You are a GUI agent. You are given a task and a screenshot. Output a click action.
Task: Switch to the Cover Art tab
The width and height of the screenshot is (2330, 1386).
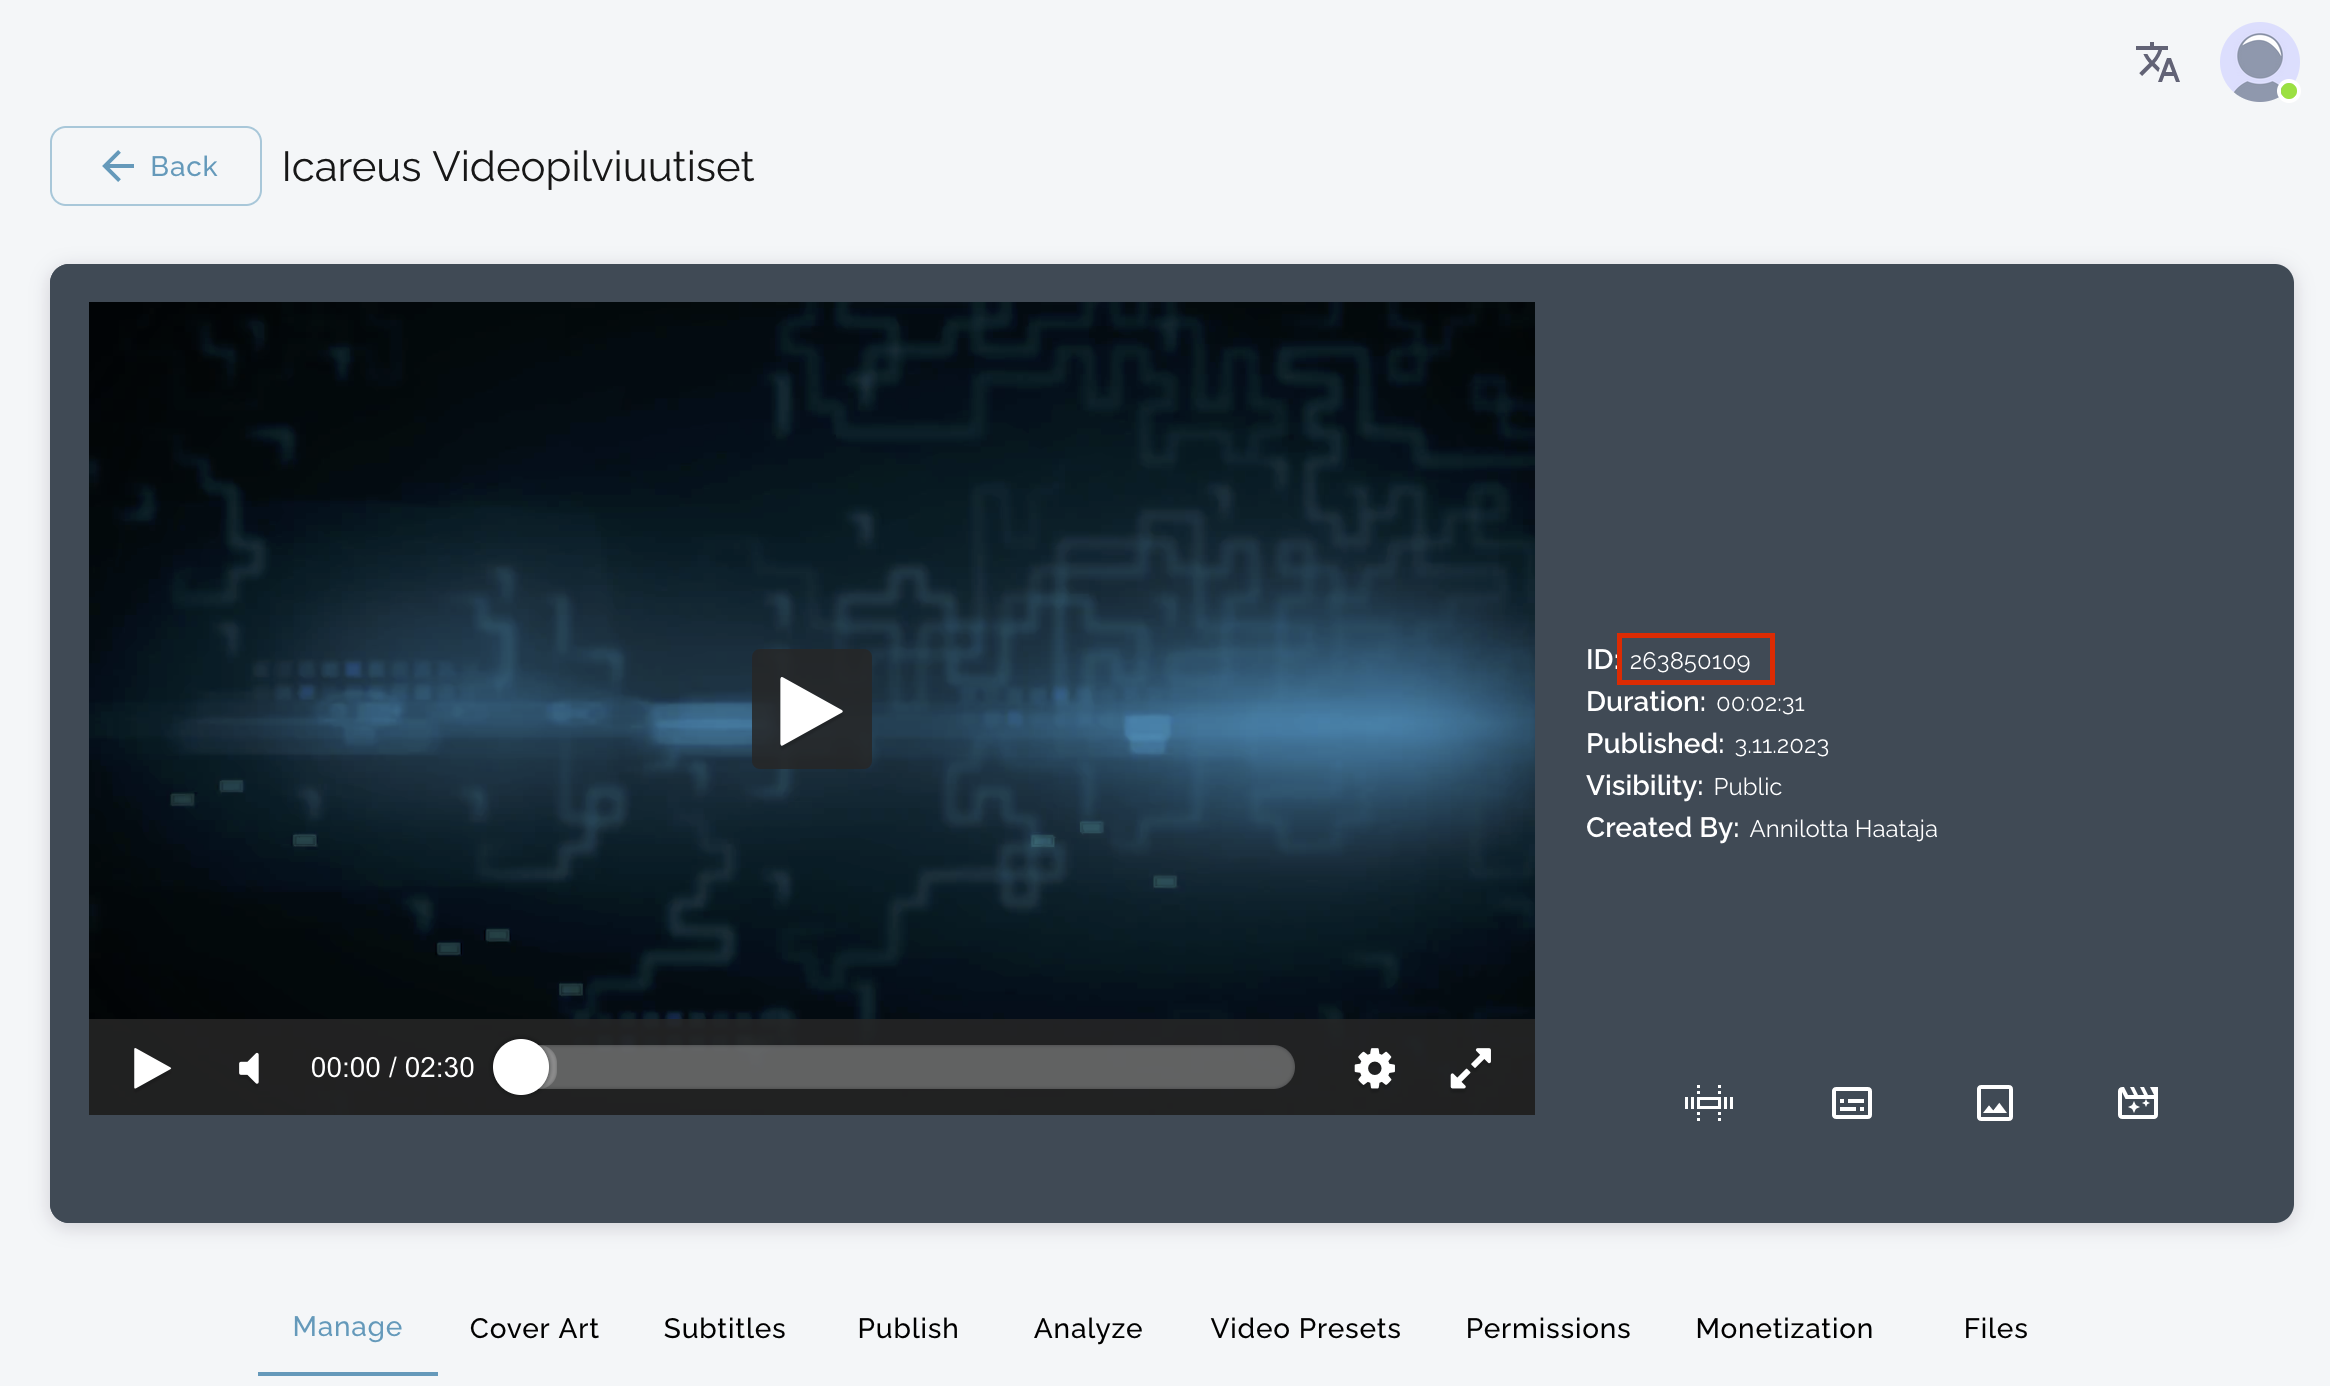pos(534,1328)
